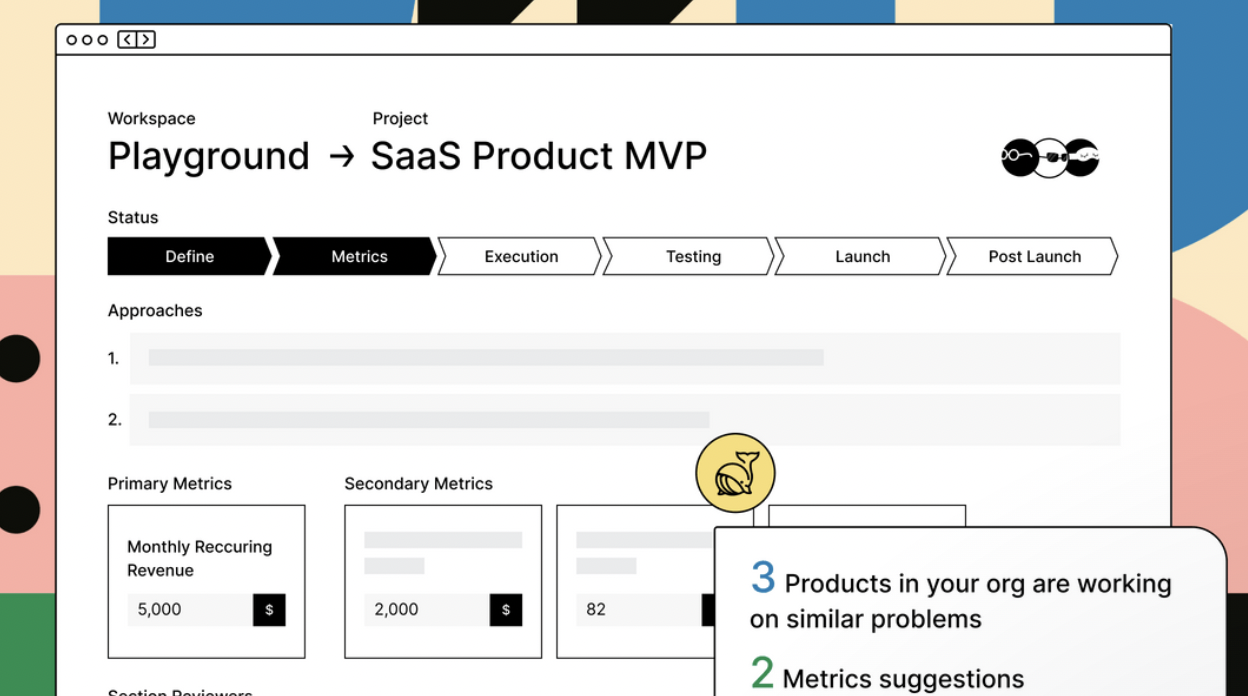The width and height of the screenshot is (1248, 696).
Task: Open the Playground workspace title
Action: 209,157
